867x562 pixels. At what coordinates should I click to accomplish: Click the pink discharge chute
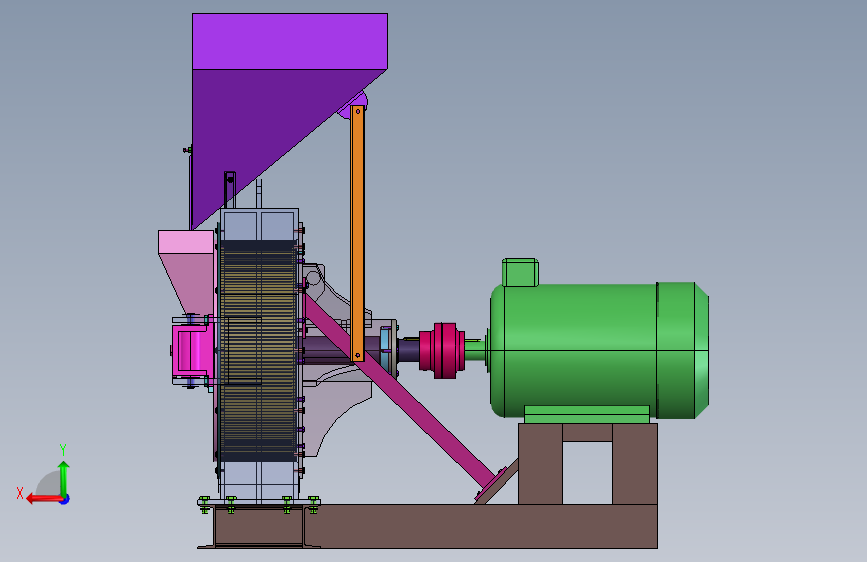pos(187,271)
